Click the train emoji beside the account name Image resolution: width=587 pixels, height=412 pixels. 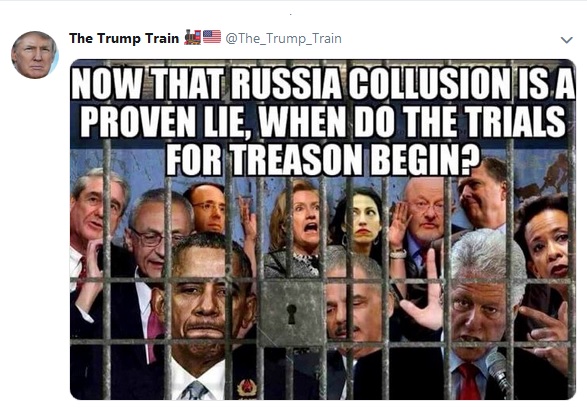coord(192,38)
